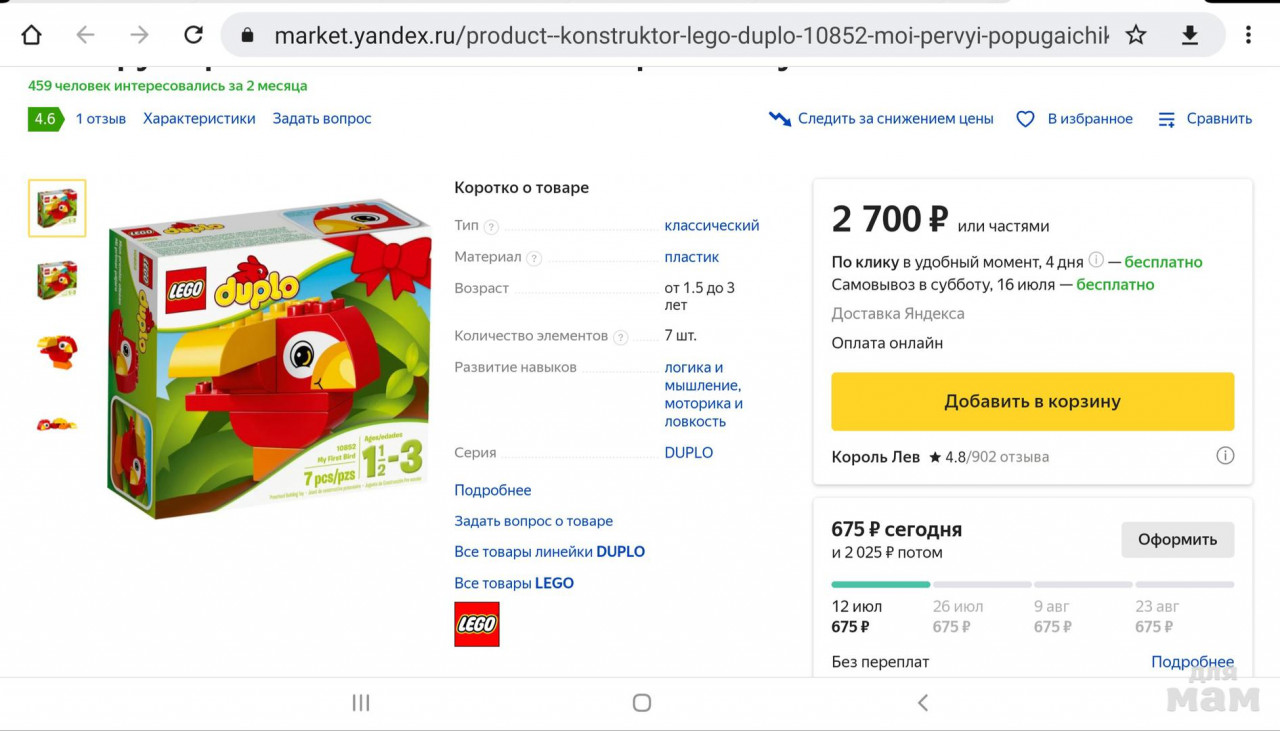Click the red LEGO brand logo
This screenshot has height=731, width=1280.
point(477,624)
